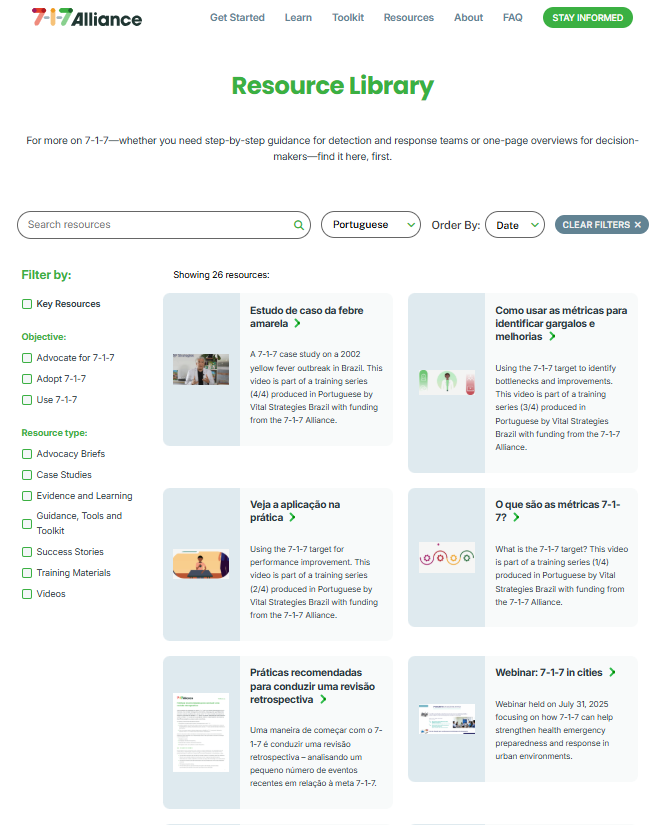Enable the Key Resources checkbox
The image size is (668, 825).
click(27, 304)
